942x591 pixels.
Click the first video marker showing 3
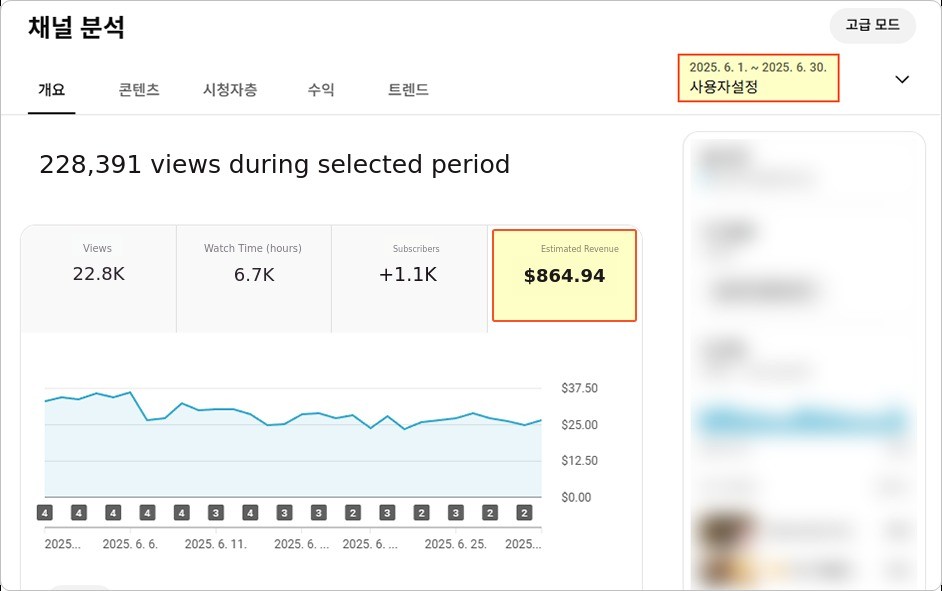[216, 513]
